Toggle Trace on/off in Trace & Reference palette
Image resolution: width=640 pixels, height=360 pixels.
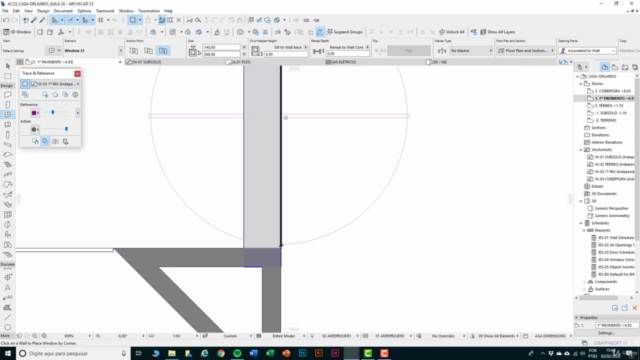25,84
